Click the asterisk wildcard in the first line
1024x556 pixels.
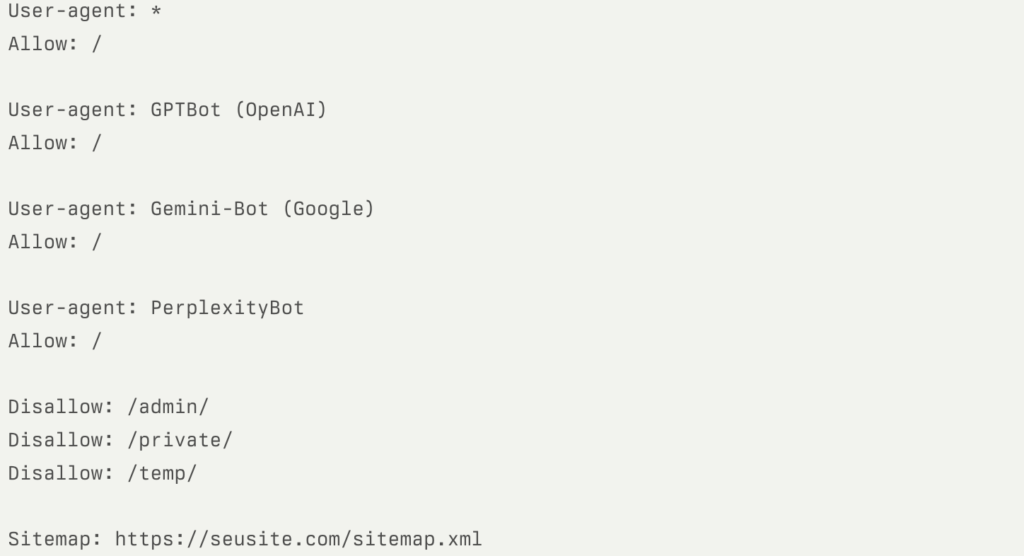pyautogui.click(x=156, y=11)
